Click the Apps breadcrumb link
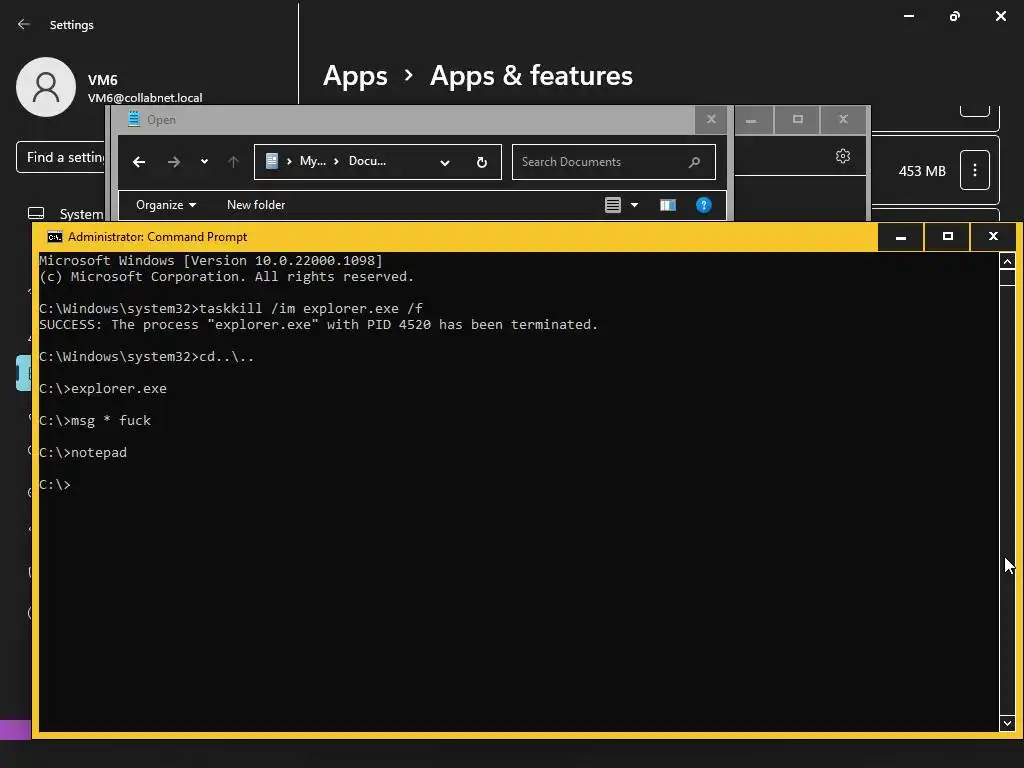1024x768 pixels. [x=355, y=76]
